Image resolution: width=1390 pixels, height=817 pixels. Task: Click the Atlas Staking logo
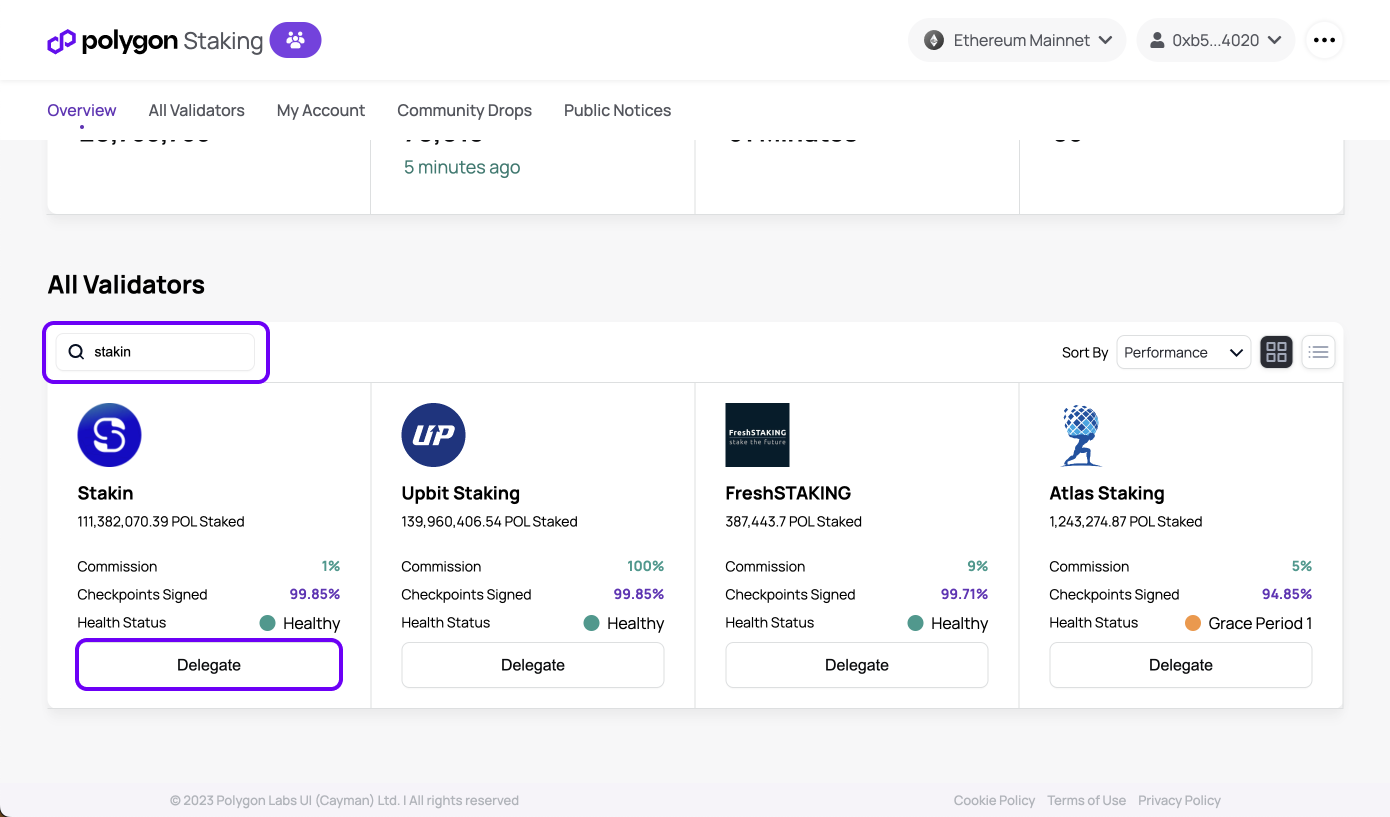coord(1081,435)
